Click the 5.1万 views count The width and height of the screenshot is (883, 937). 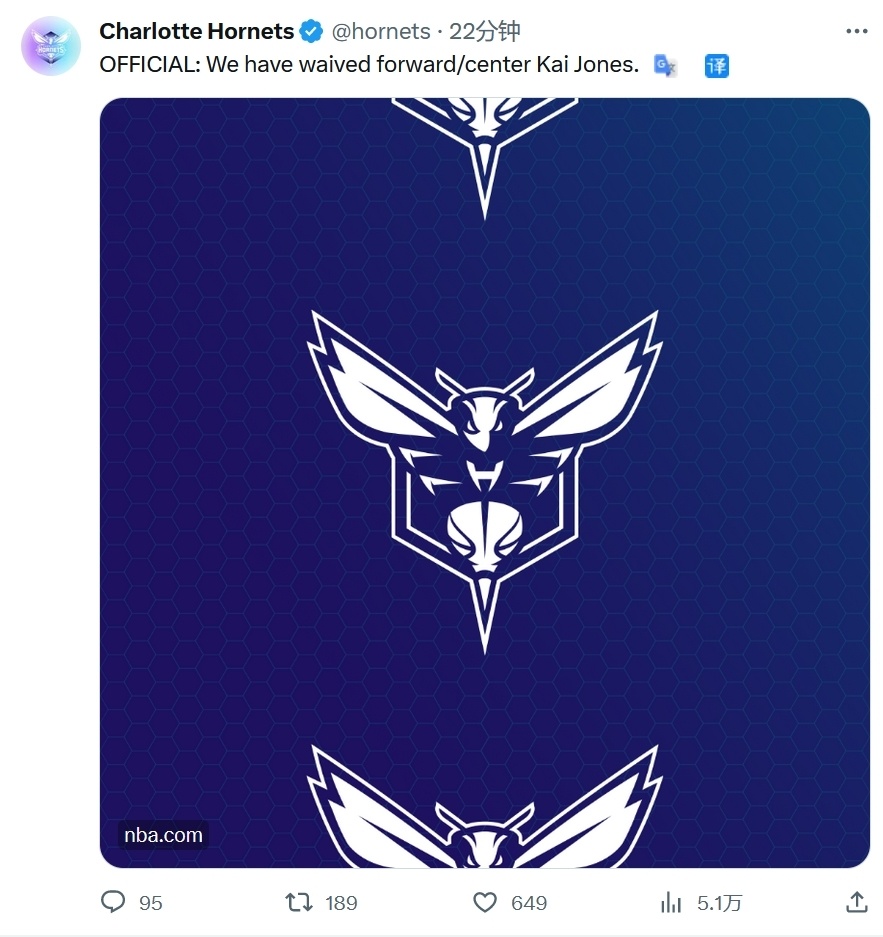pyautogui.click(x=720, y=903)
